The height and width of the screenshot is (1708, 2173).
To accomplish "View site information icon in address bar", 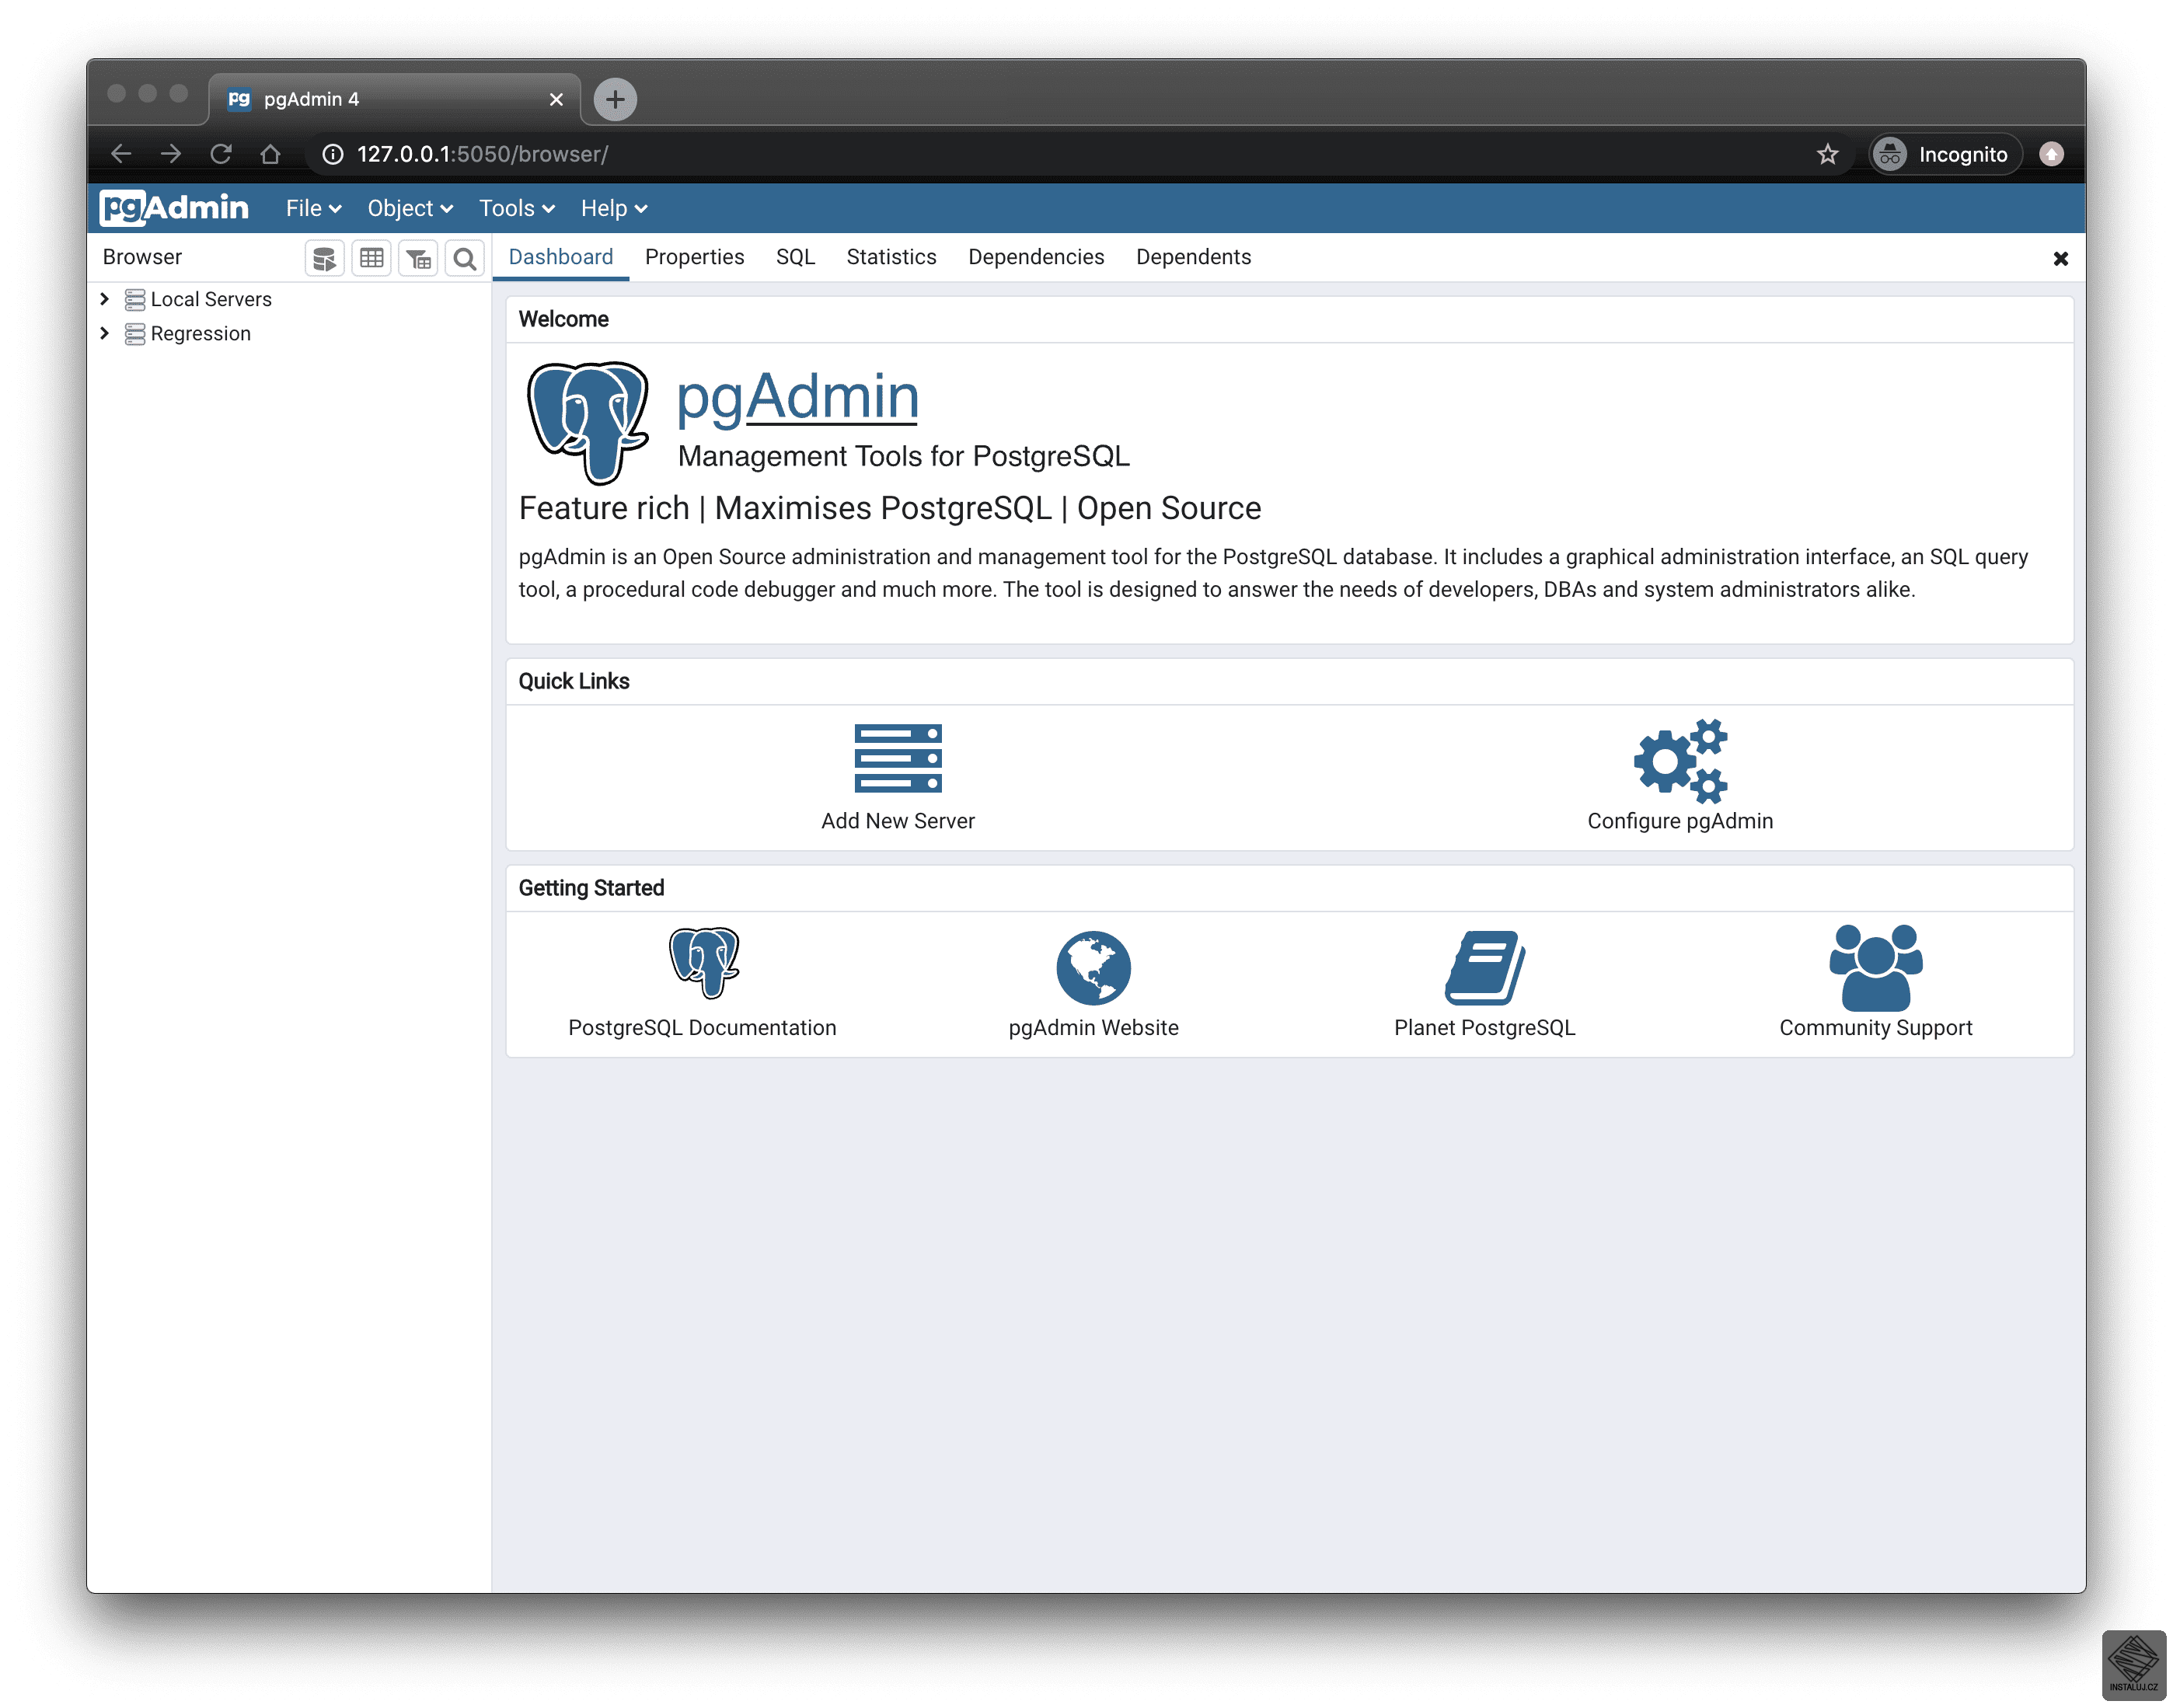I will (333, 154).
